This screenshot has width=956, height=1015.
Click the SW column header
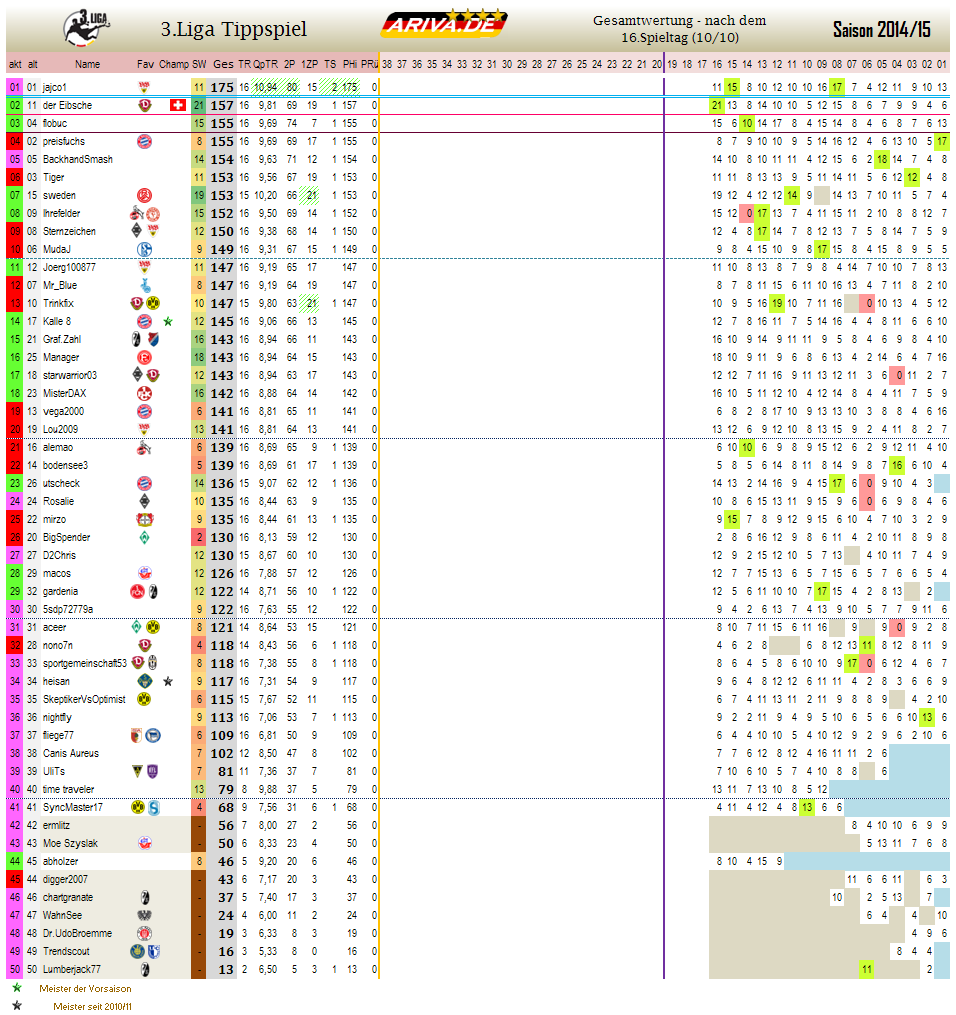tap(199, 64)
